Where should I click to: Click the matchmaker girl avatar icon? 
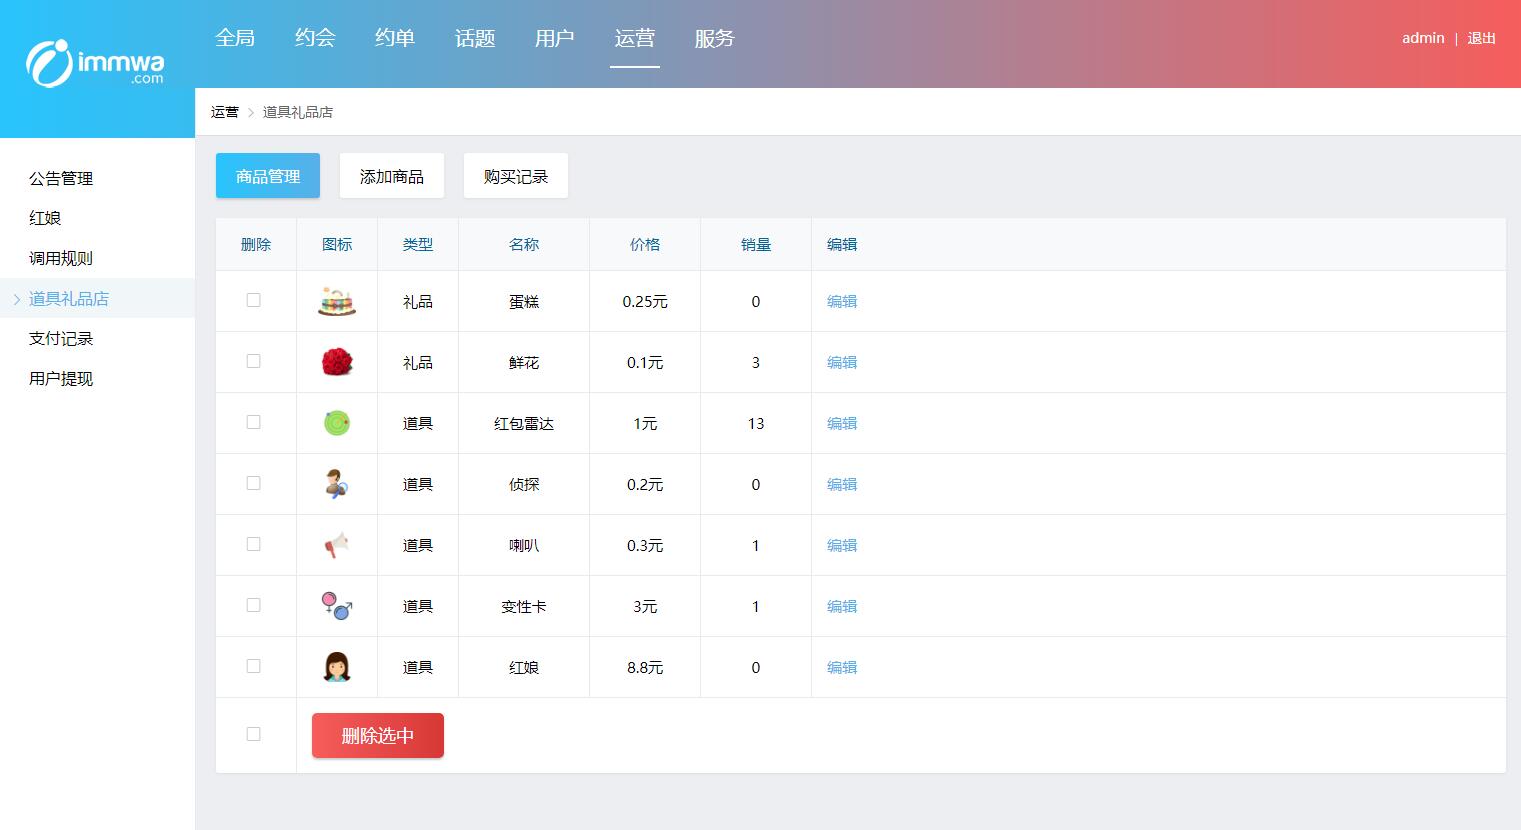click(x=337, y=667)
